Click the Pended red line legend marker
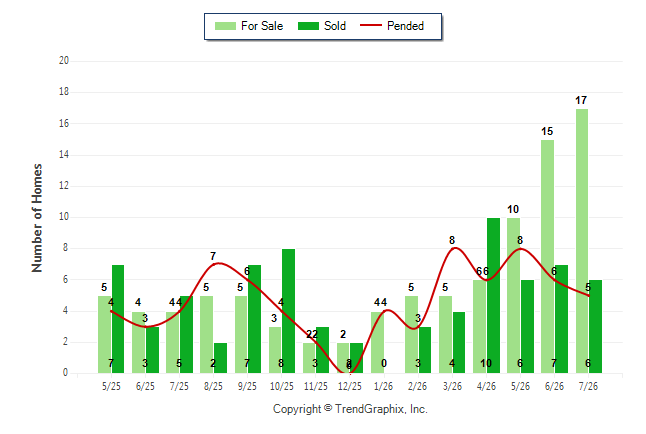Image resolution: width=646 pixels, height=434 pixels. point(371,26)
